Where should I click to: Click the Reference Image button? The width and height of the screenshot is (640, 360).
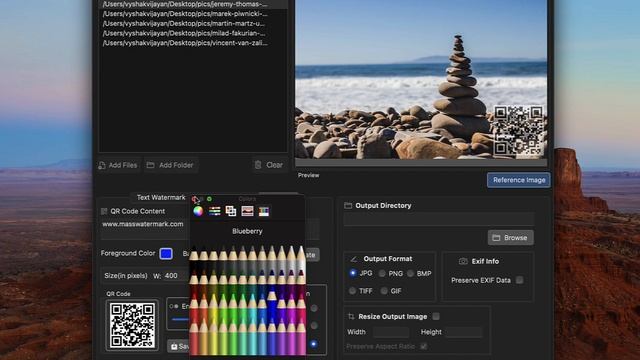(x=519, y=180)
